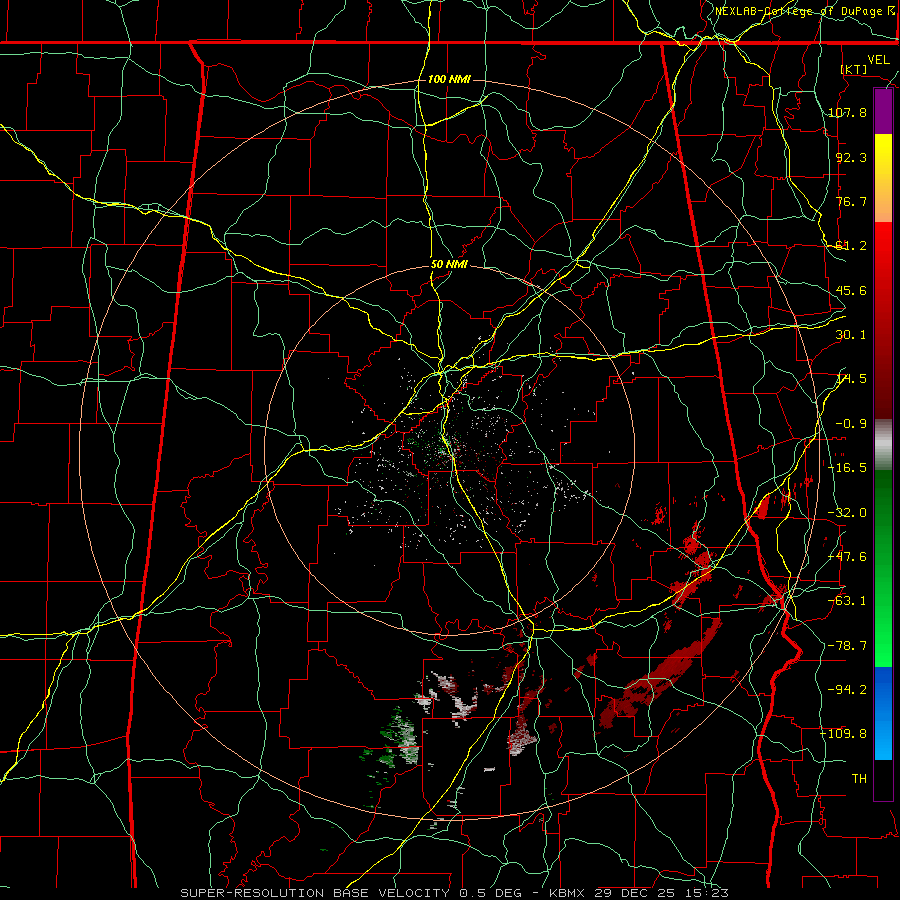The height and width of the screenshot is (900, 900).
Task: Click the purple segment of velocity color bar
Action: 883,111
